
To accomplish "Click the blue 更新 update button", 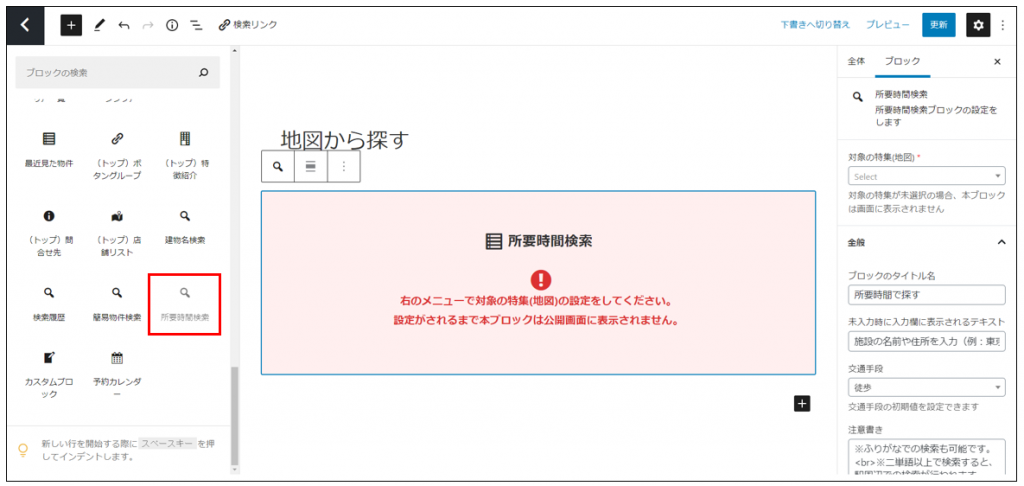I will pyautogui.click(x=938, y=25).
